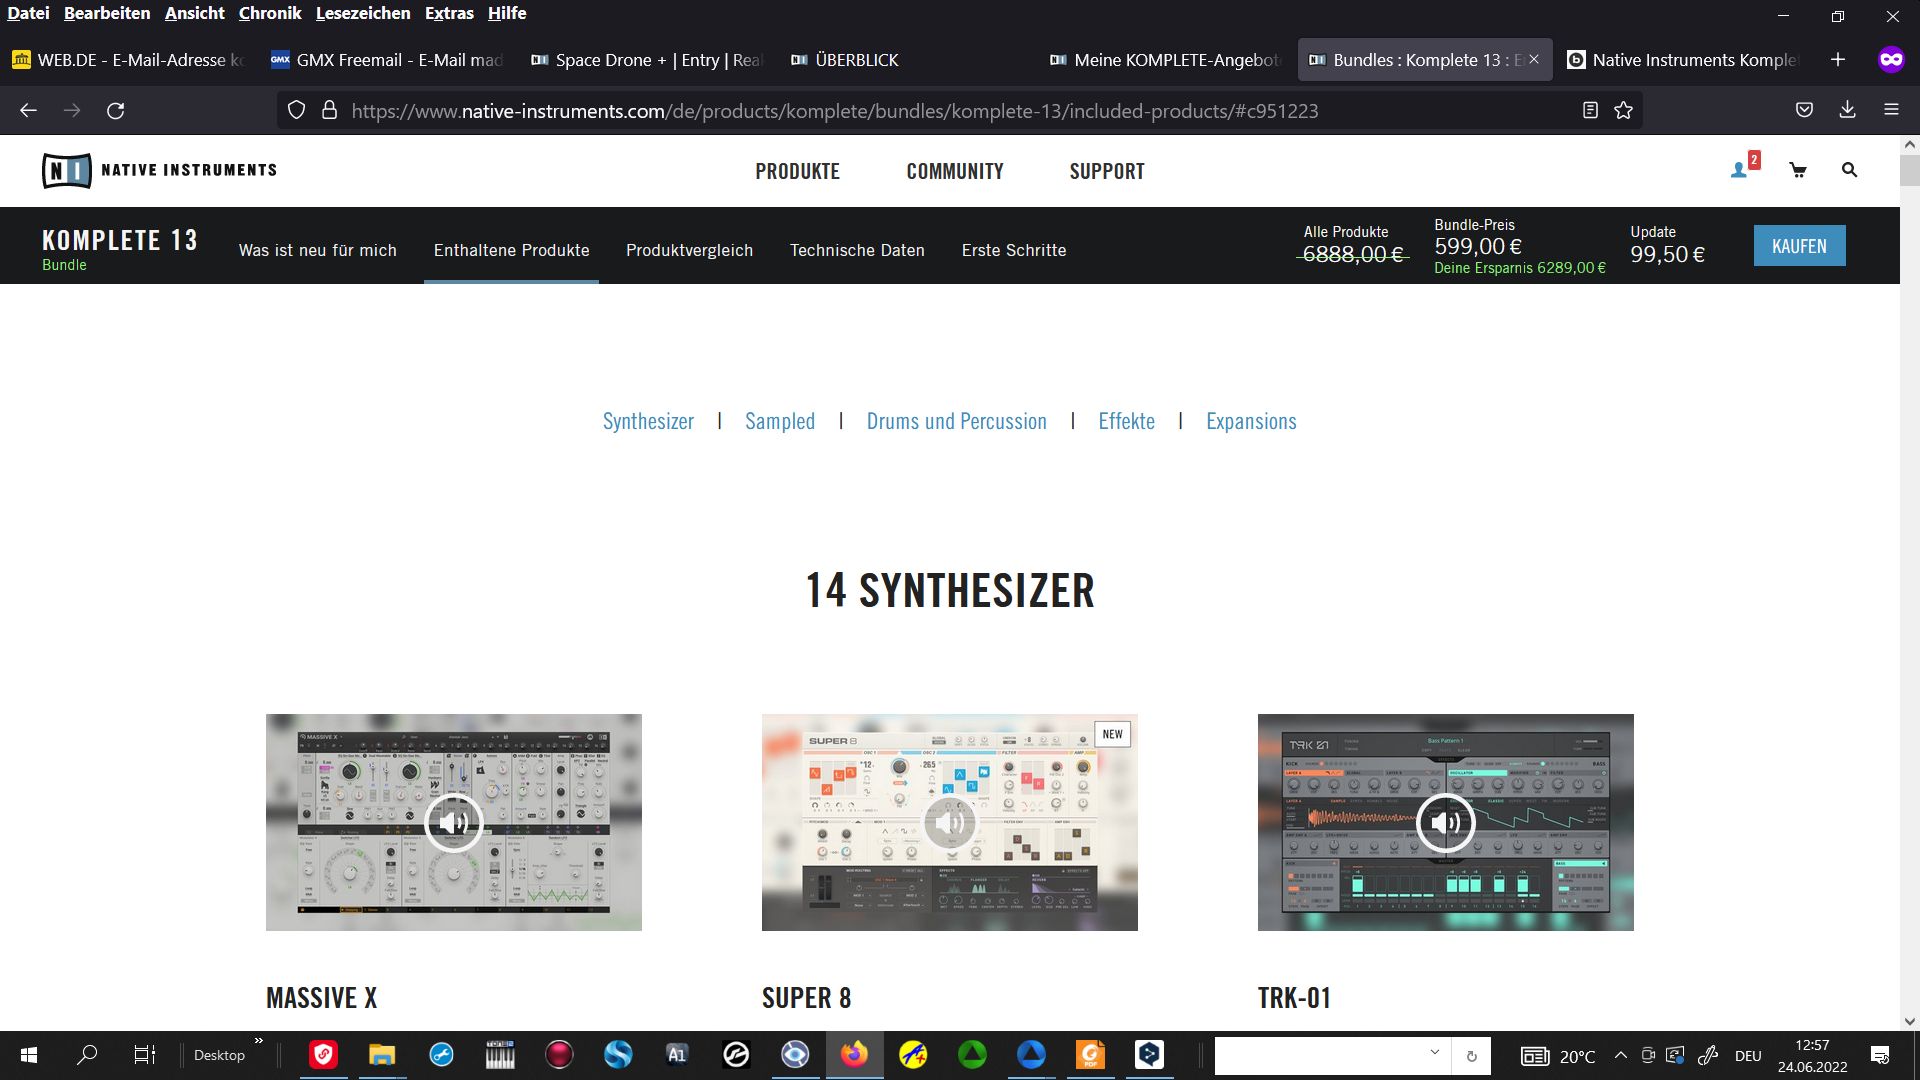1920x1080 pixels.
Task: Click the page vertical scrollbar thumb
Action: pyautogui.click(x=1909, y=169)
